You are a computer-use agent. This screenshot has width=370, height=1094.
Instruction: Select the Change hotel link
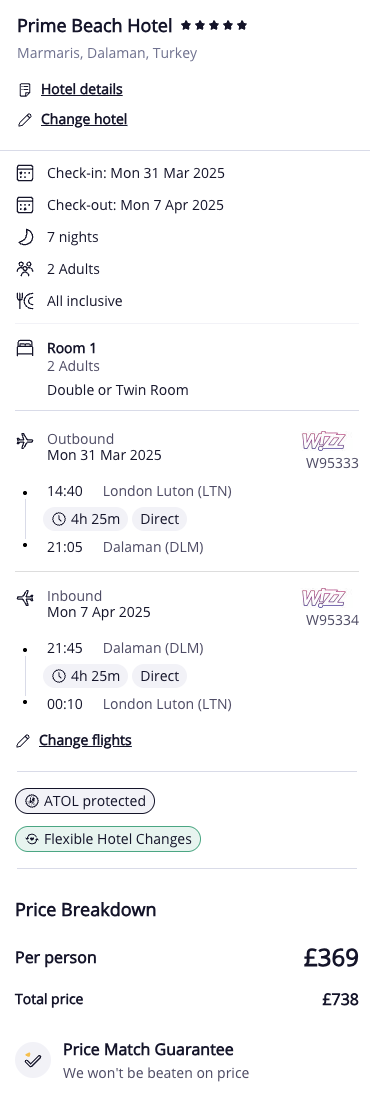84,119
